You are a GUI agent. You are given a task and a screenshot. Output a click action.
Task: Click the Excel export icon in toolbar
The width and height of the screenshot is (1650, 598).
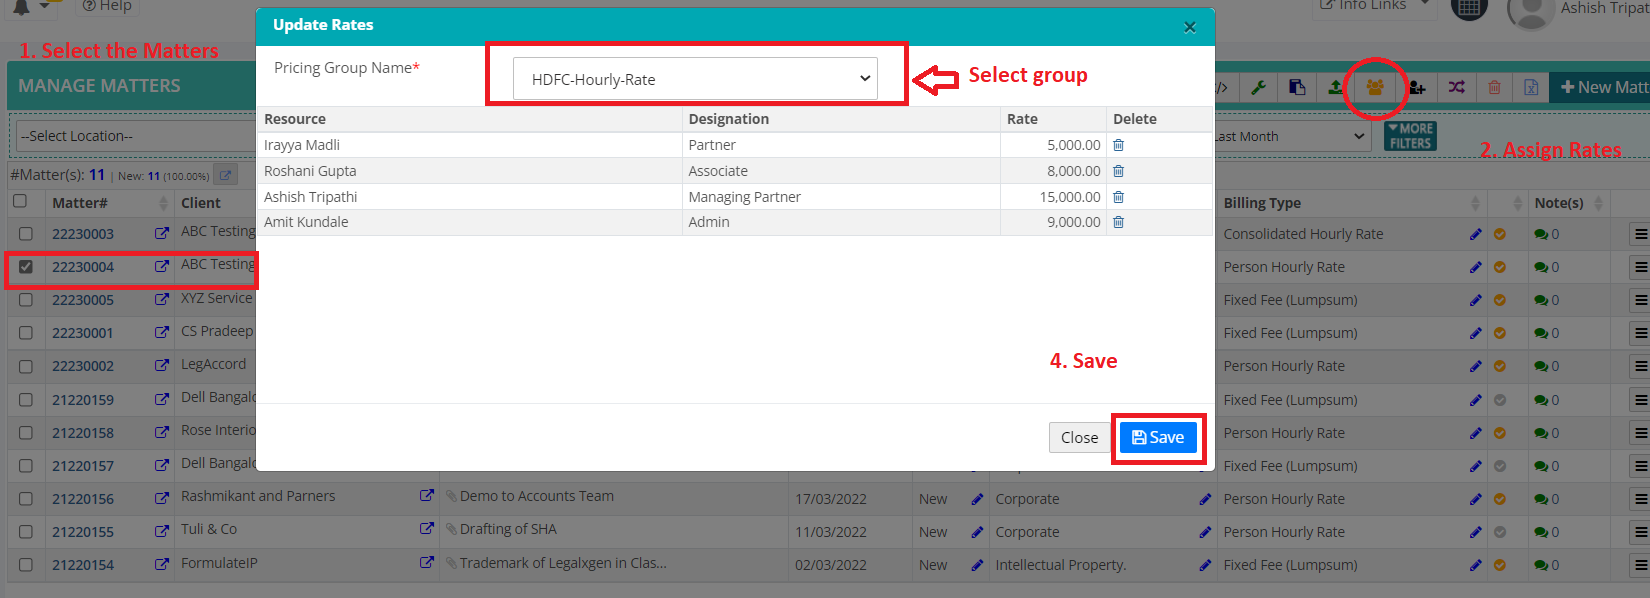click(1530, 88)
